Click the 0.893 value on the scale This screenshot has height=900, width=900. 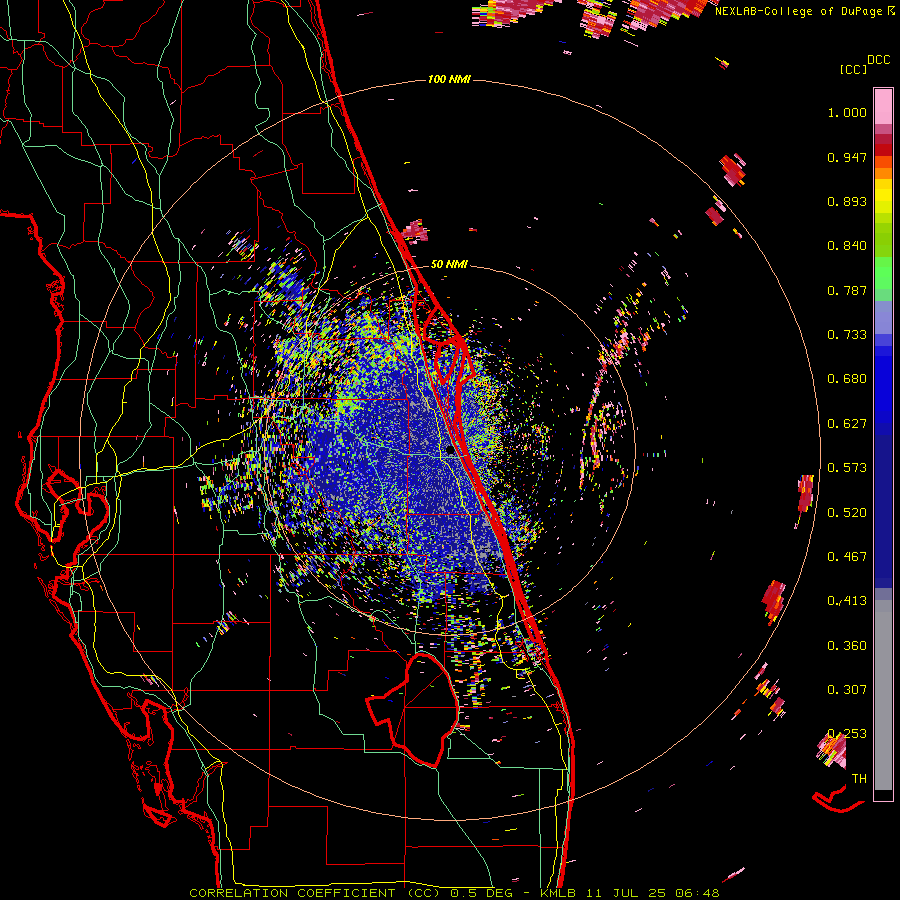click(847, 201)
